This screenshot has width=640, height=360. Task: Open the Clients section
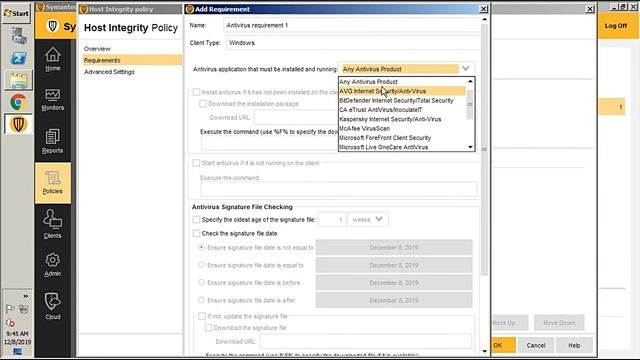click(53, 224)
